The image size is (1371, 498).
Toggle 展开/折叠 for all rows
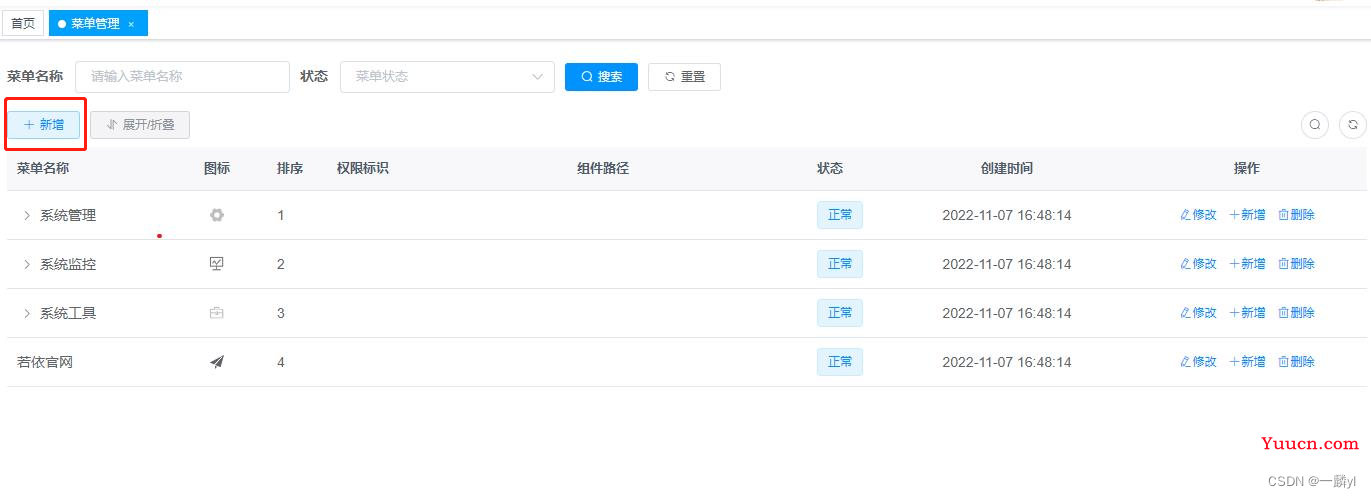140,125
